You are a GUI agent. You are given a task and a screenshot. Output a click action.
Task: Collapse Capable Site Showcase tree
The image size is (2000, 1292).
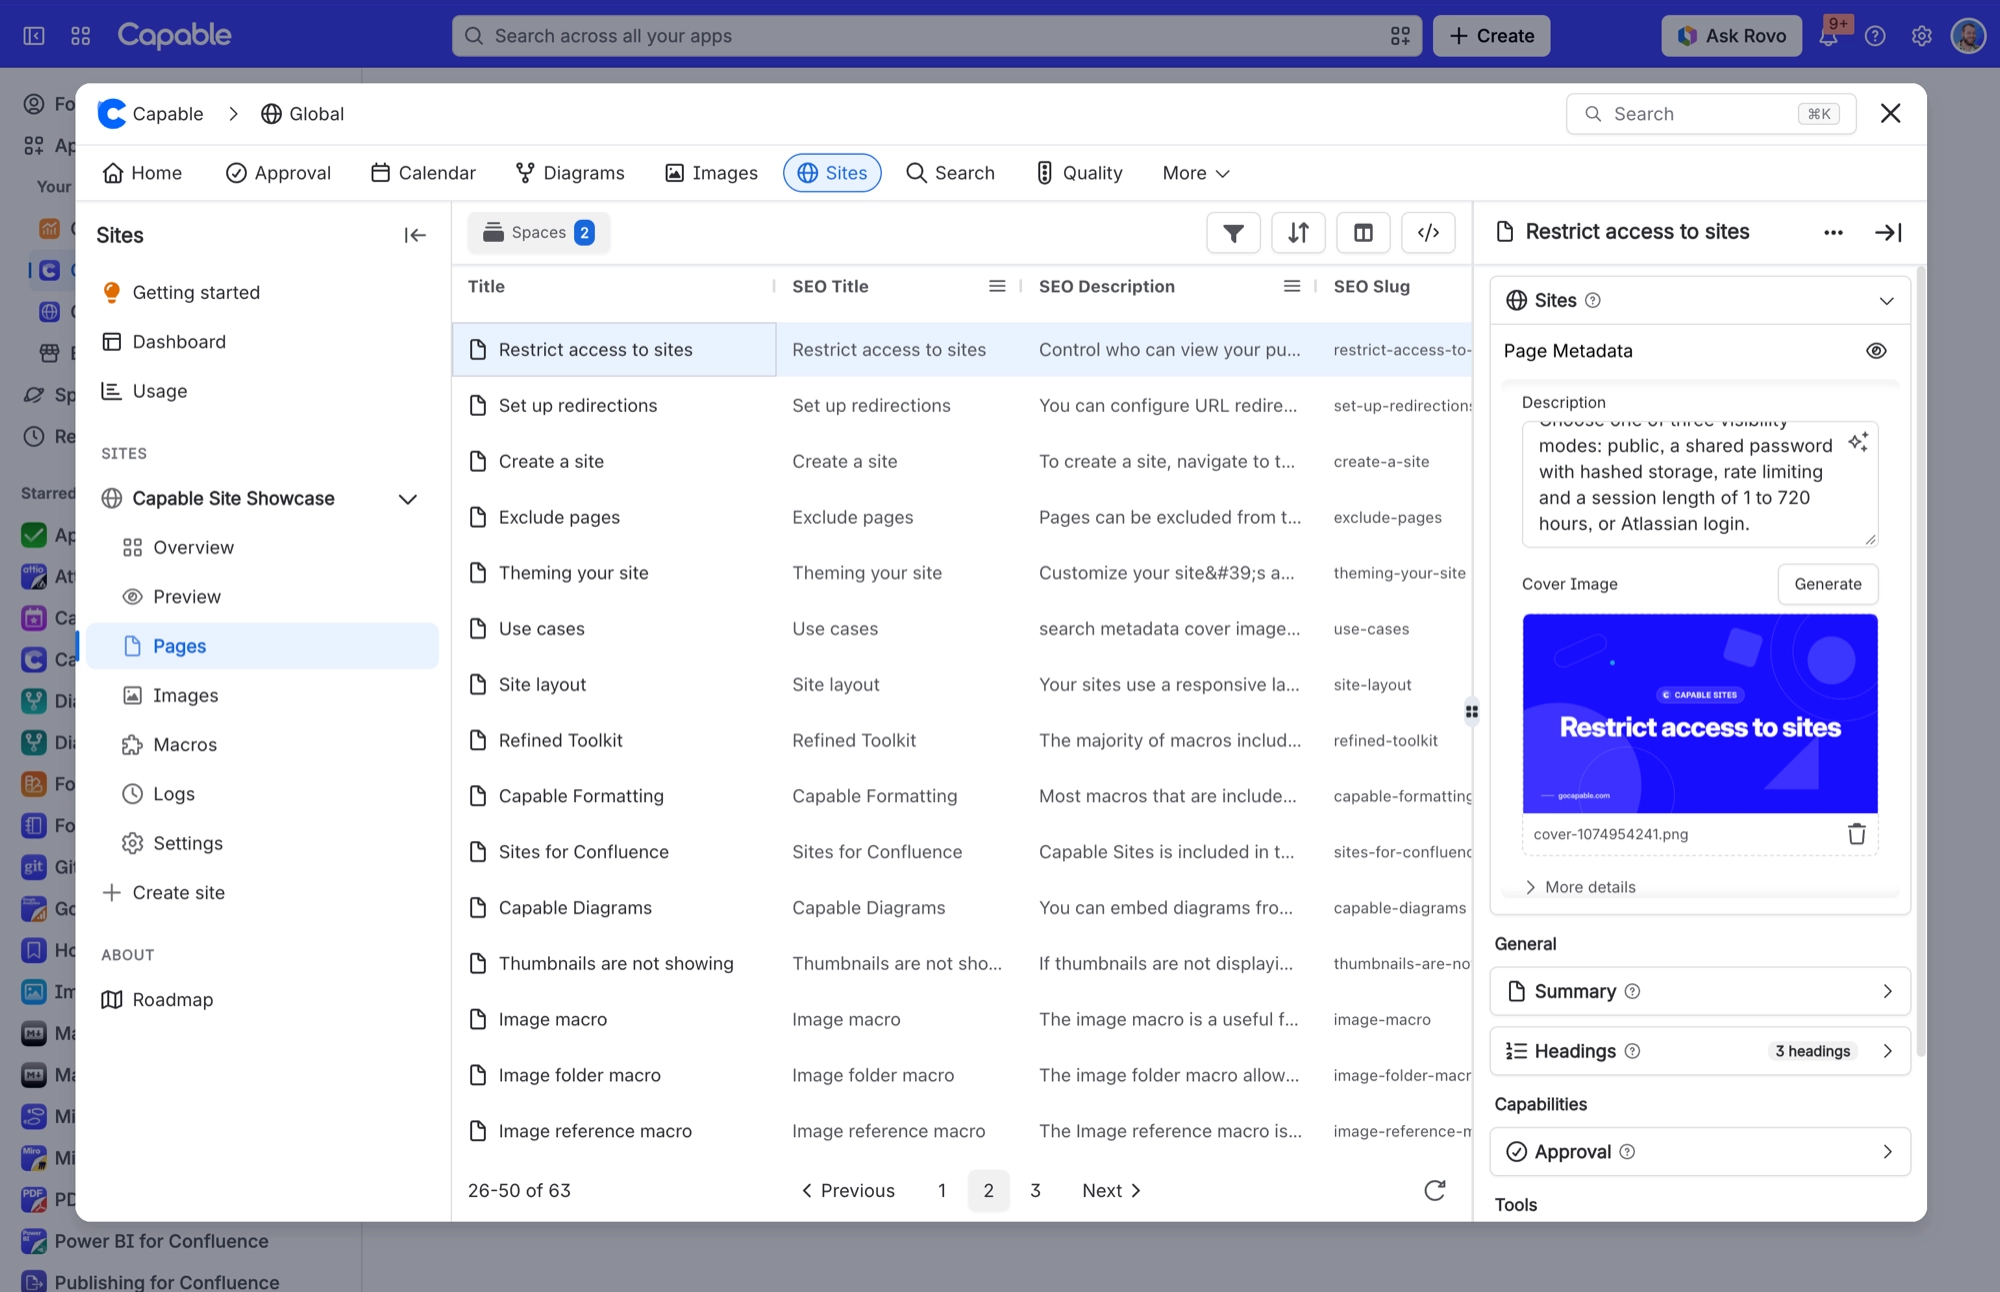[x=407, y=499]
